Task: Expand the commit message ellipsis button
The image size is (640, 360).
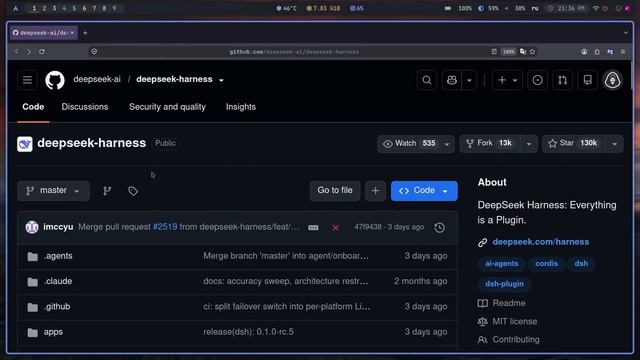Action: [313, 227]
